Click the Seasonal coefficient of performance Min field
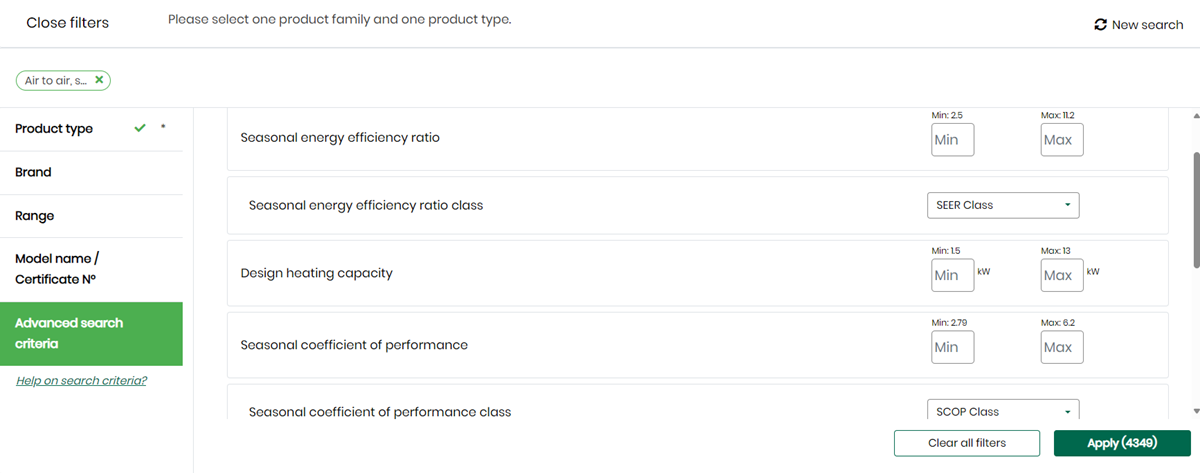 click(x=952, y=347)
